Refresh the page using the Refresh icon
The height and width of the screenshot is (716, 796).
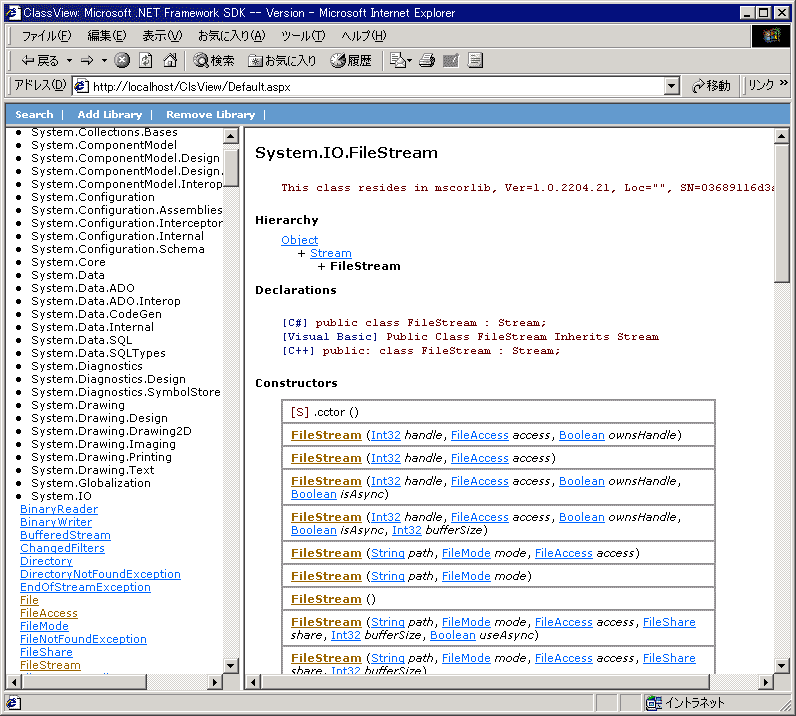(146, 60)
